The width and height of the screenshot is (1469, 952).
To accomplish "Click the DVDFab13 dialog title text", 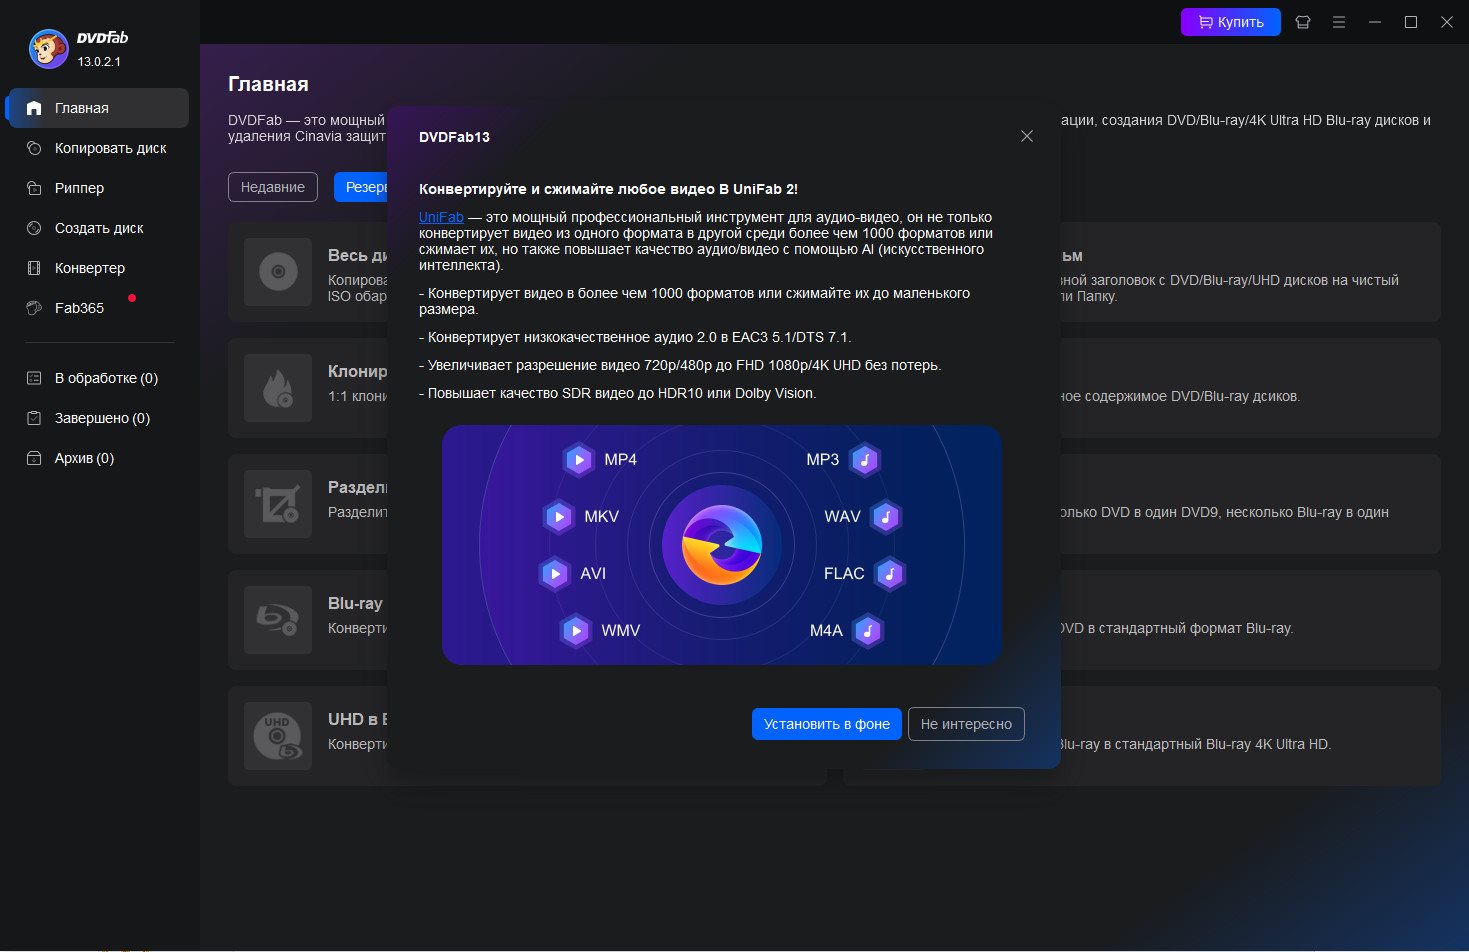I will [454, 137].
